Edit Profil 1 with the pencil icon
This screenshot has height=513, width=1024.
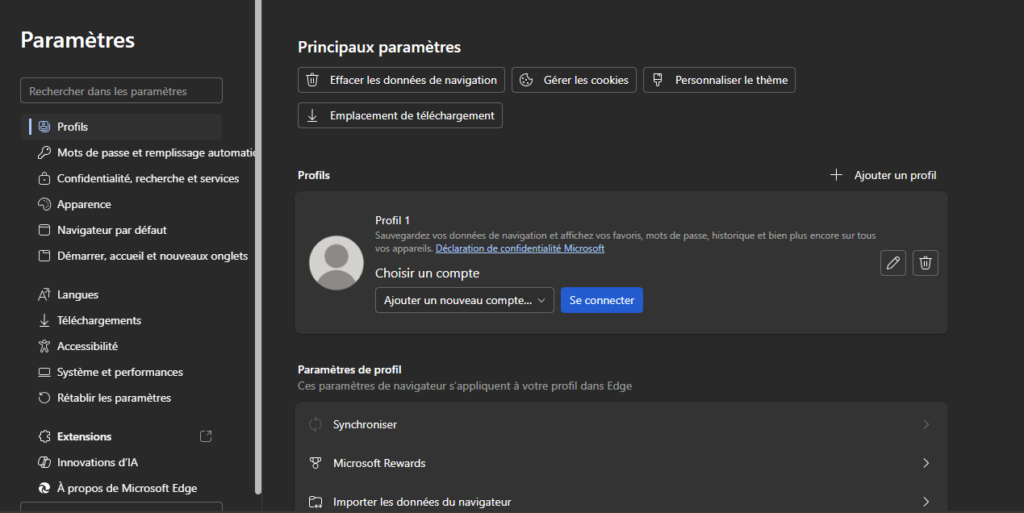point(893,263)
